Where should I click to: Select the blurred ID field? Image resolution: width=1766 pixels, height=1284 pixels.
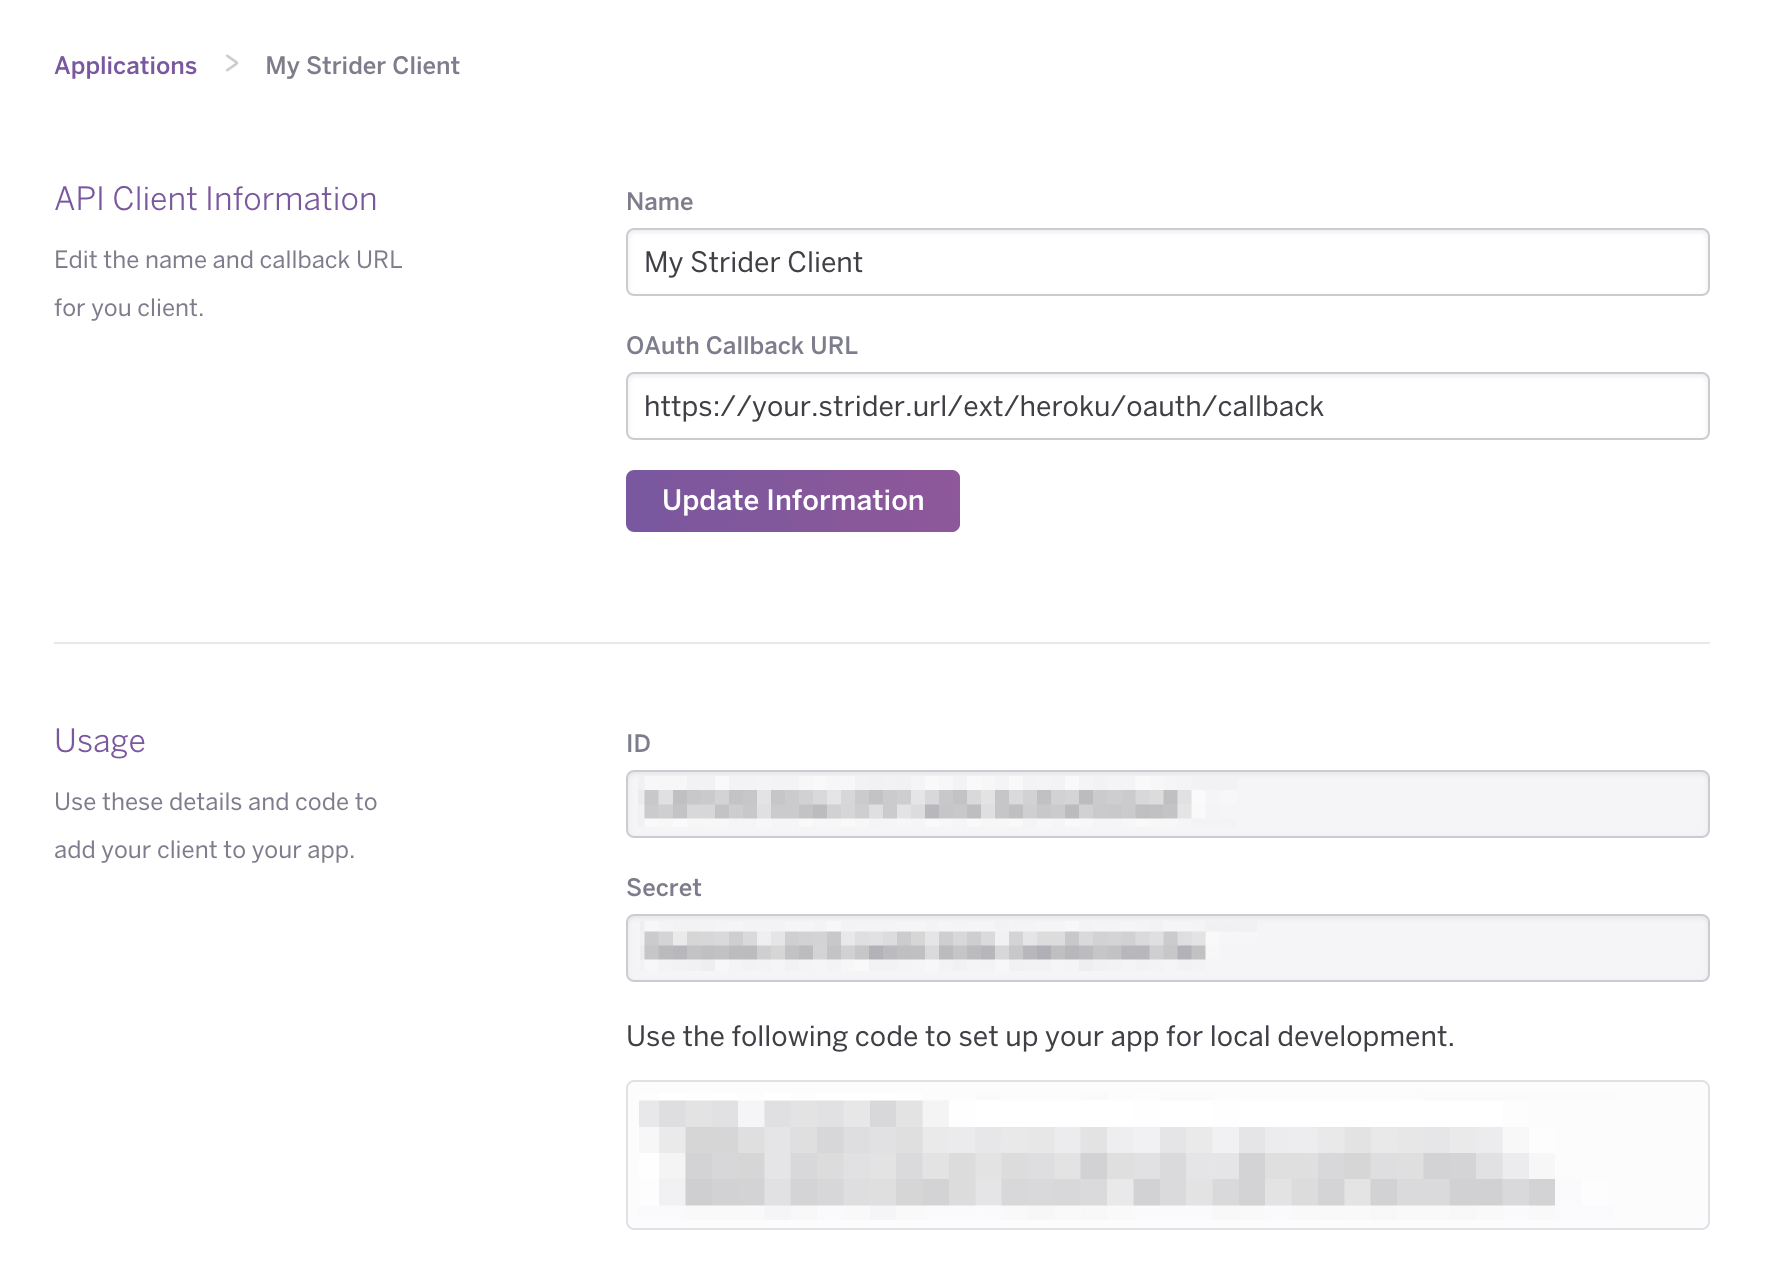[1167, 804]
